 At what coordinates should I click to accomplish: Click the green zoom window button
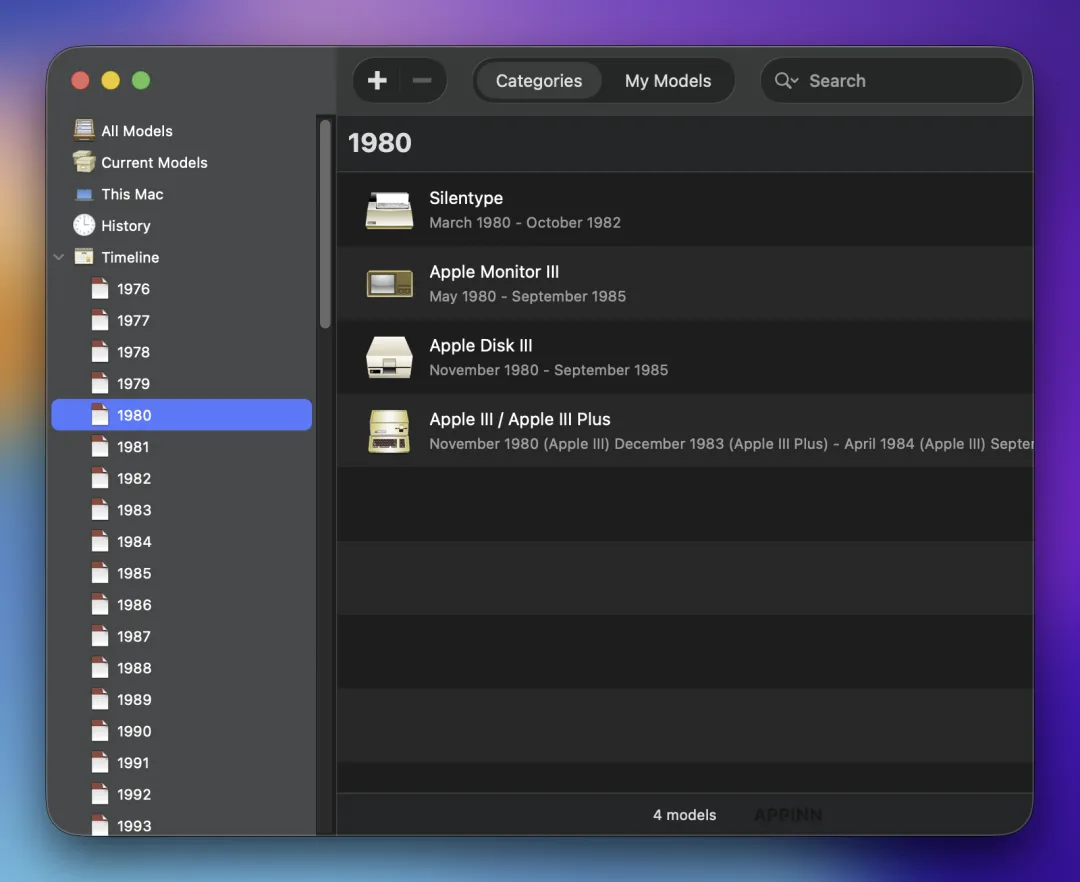pos(141,81)
